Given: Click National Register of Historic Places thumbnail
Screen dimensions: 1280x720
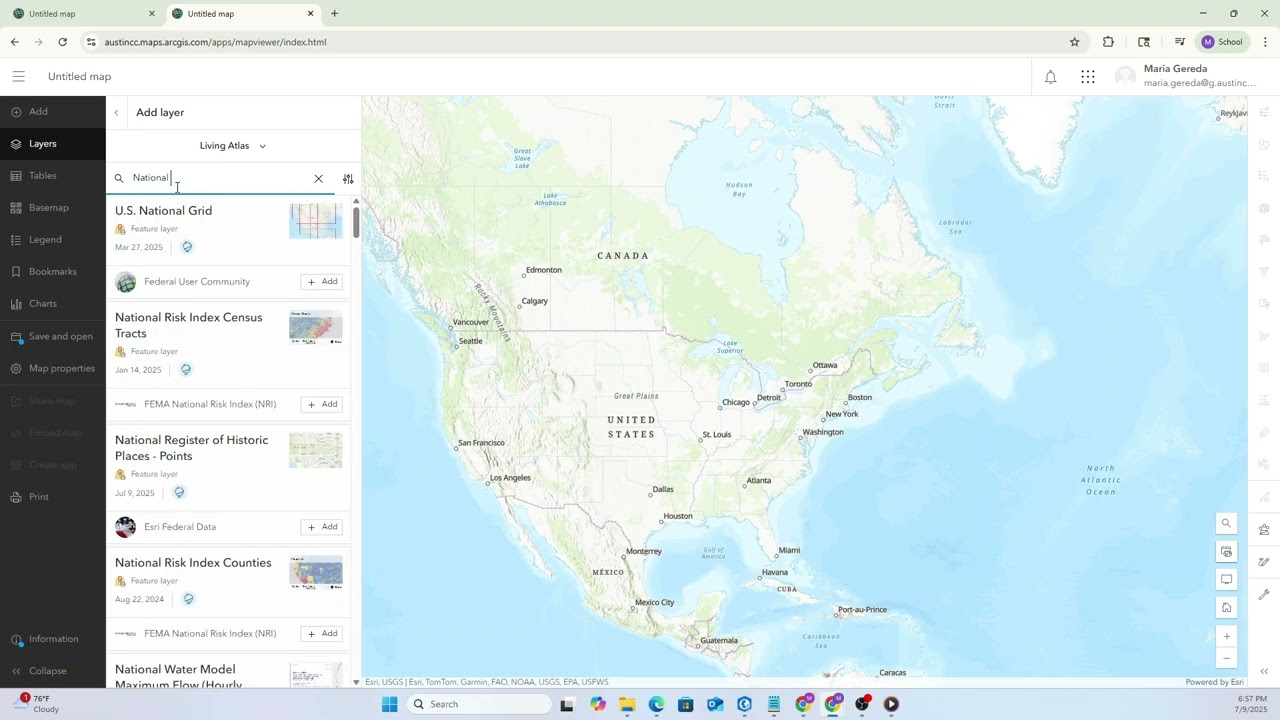Looking at the screenshot, I should pyautogui.click(x=316, y=451).
